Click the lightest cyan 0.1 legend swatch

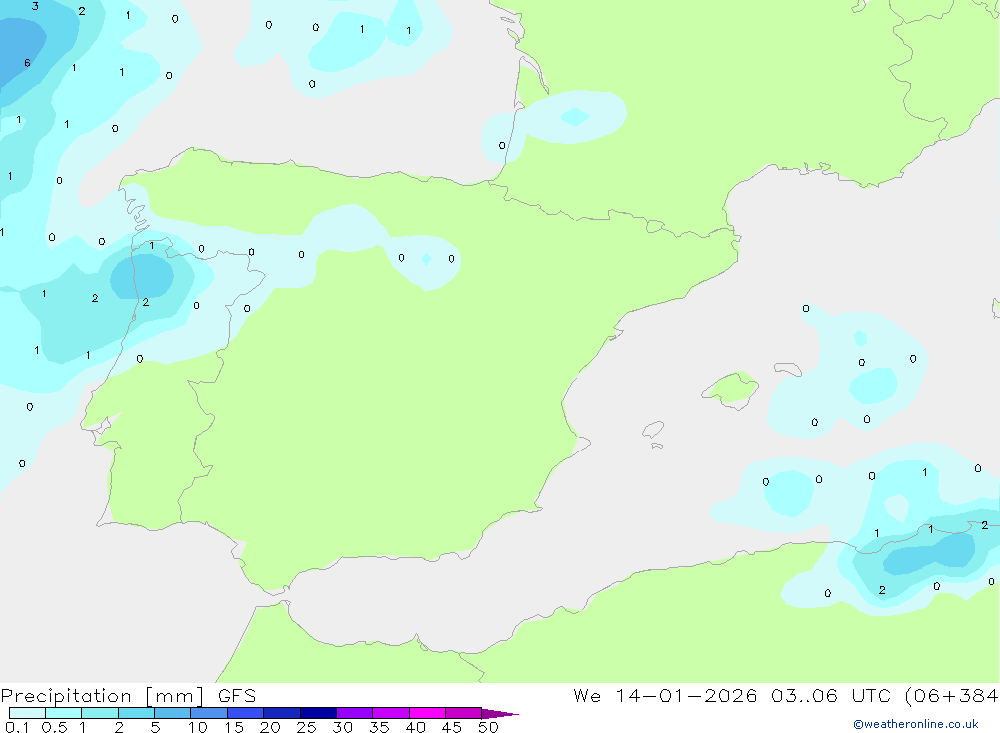[27, 713]
